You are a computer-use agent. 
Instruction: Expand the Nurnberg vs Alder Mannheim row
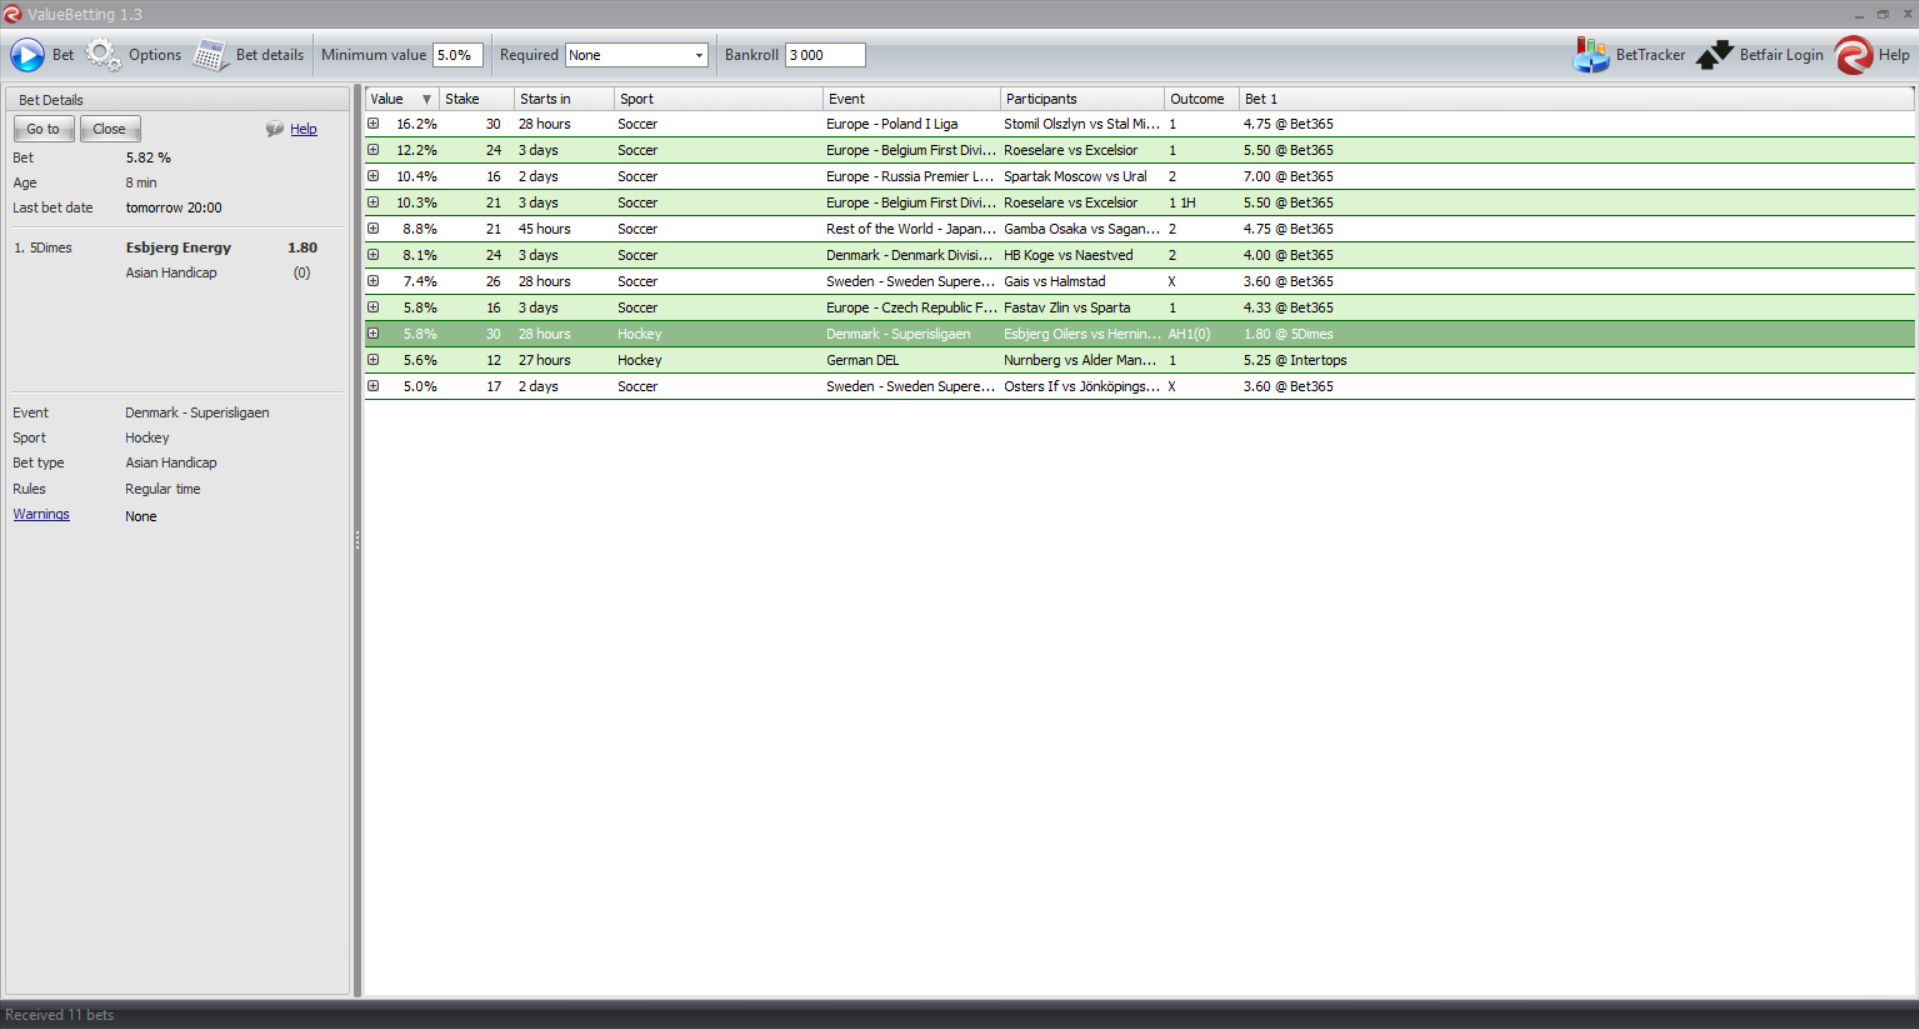[373, 360]
